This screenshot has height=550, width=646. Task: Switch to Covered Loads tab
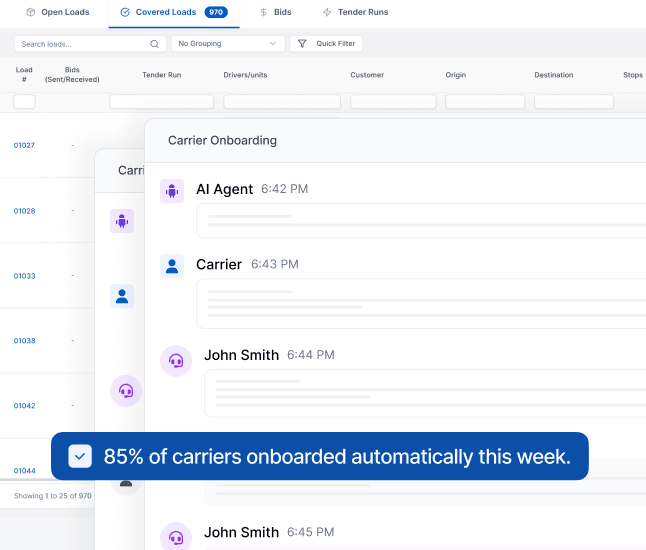click(174, 12)
